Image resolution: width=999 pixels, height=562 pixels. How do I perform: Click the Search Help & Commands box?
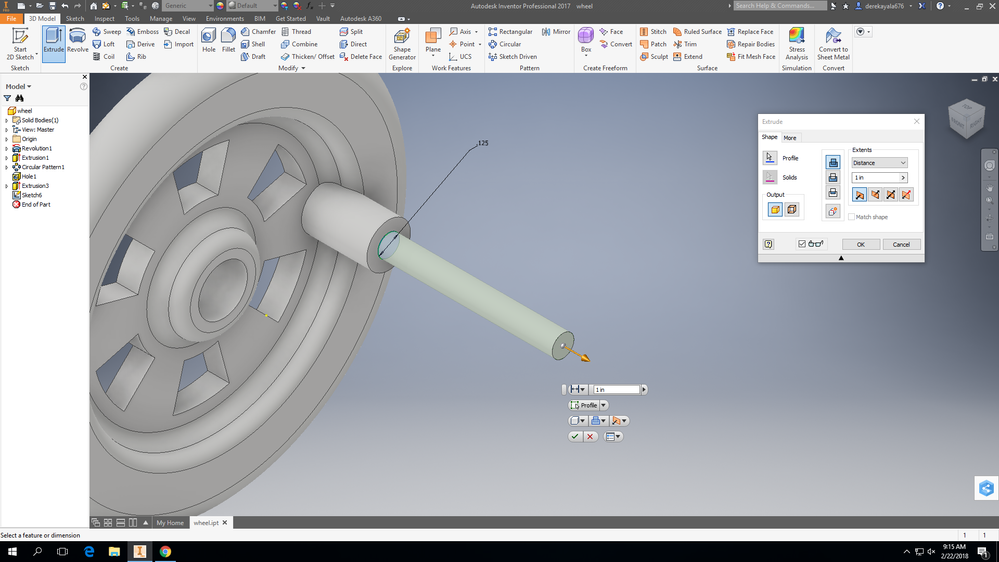[780, 6]
